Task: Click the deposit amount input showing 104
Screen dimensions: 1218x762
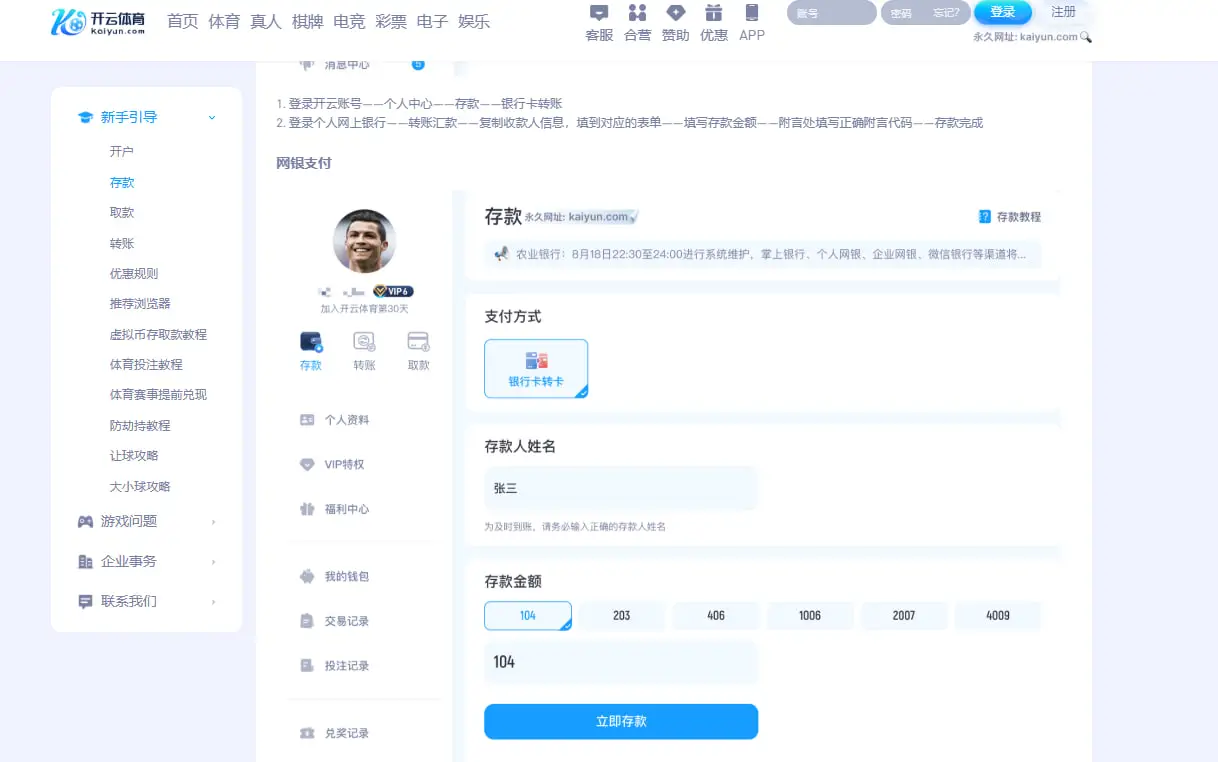Action: coord(620,661)
